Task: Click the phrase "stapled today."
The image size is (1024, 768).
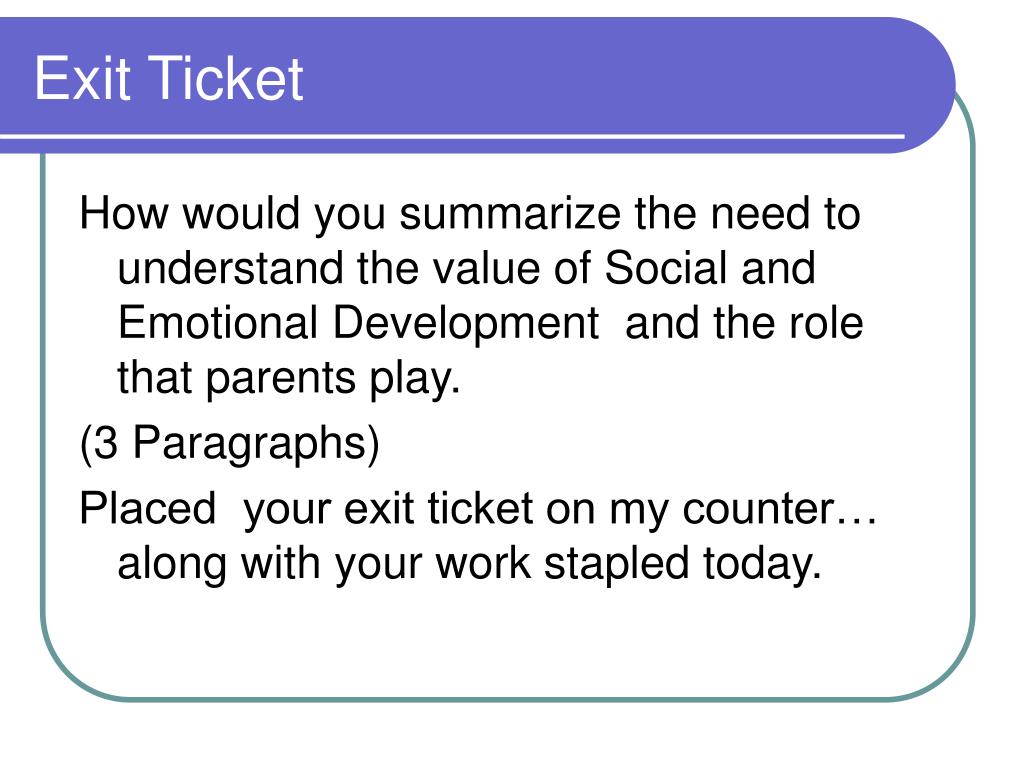Action: pyautogui.click(x=682, y=564)
